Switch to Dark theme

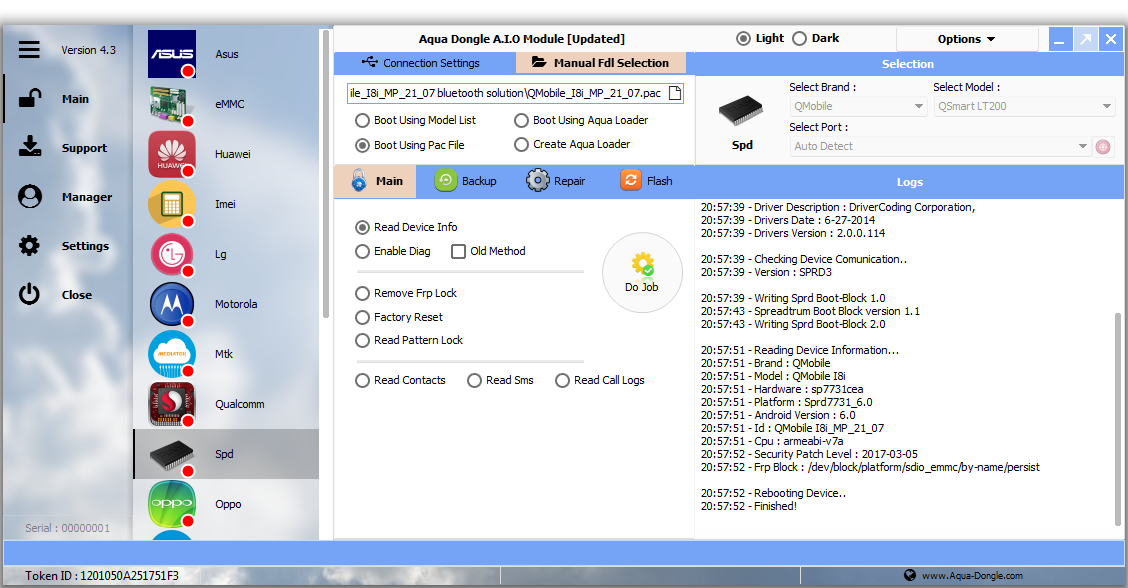pyautogui.click(x=799, y=38)
